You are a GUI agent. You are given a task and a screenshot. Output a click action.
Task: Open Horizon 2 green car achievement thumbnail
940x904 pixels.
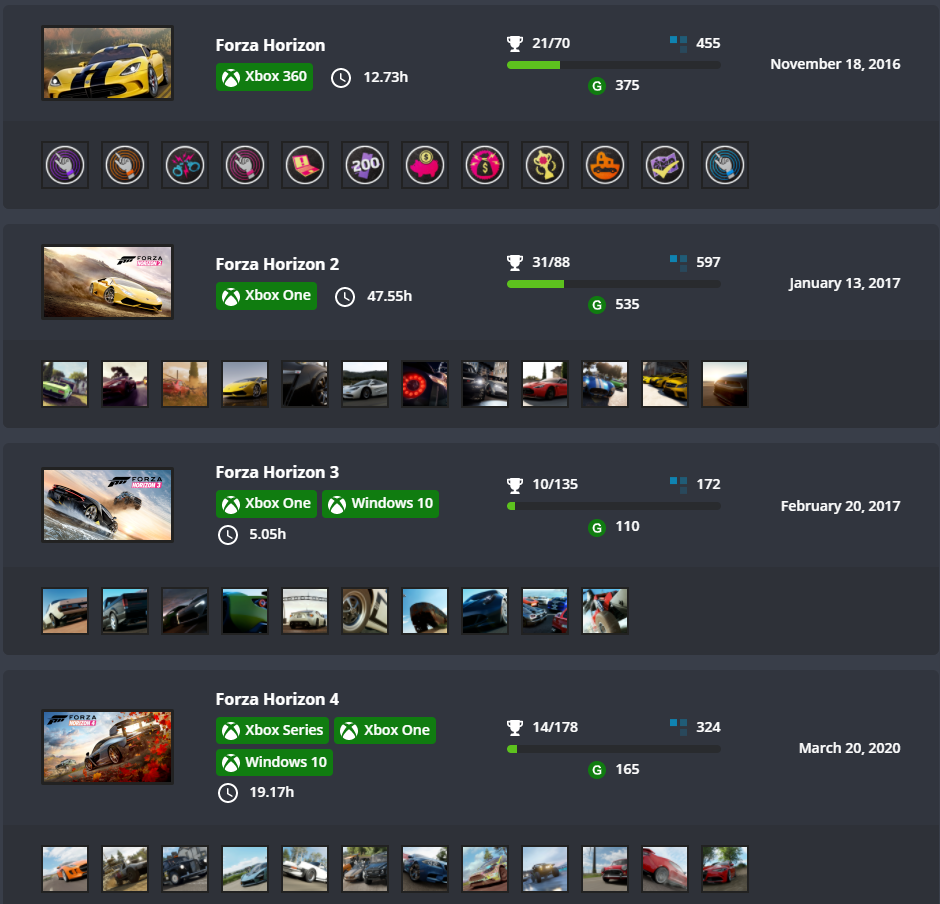click(x=65, y=384)
